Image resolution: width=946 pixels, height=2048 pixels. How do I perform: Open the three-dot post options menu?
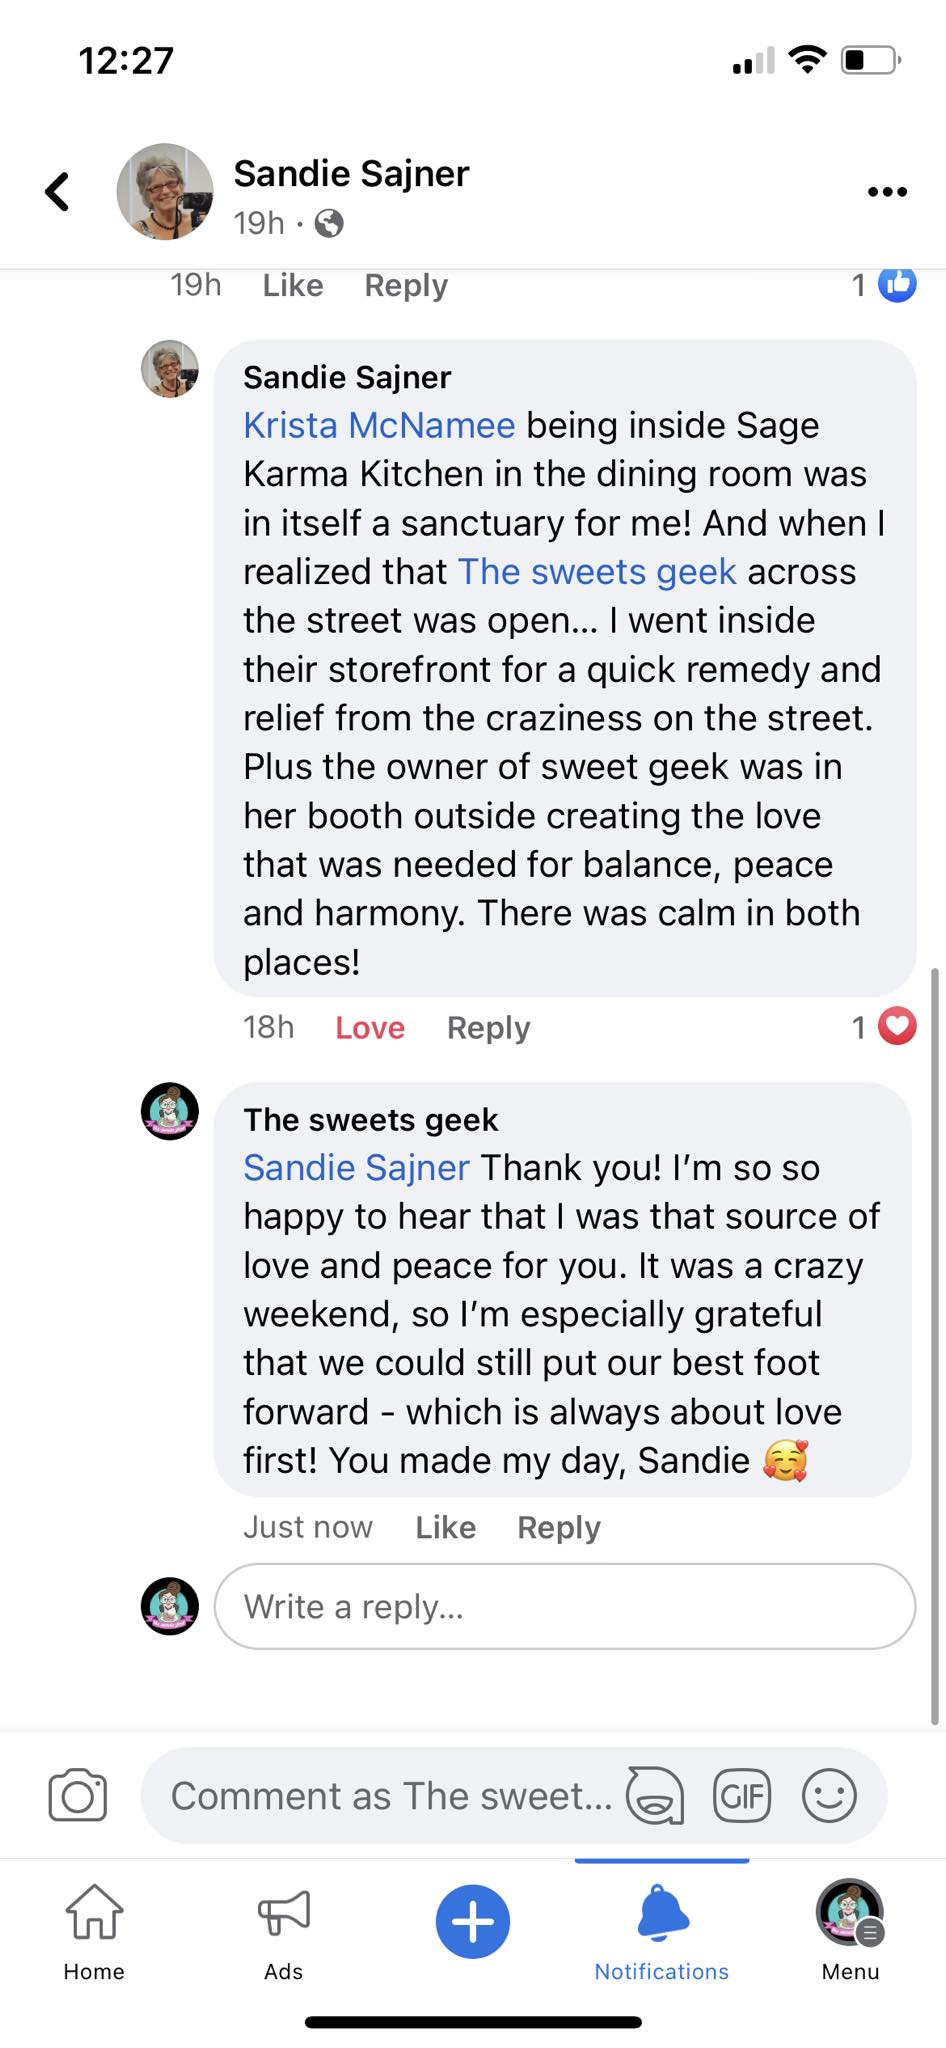tap(887, 192)
